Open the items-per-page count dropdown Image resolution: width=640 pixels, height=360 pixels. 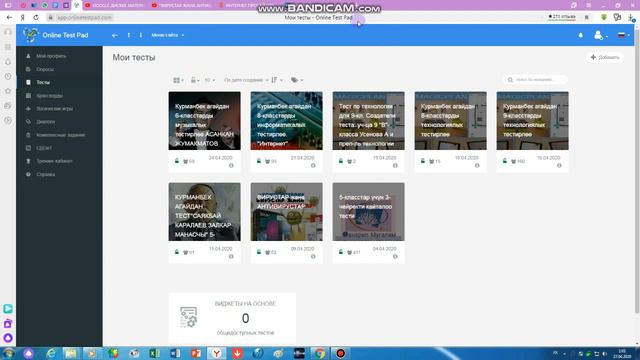tap(209, 80)
